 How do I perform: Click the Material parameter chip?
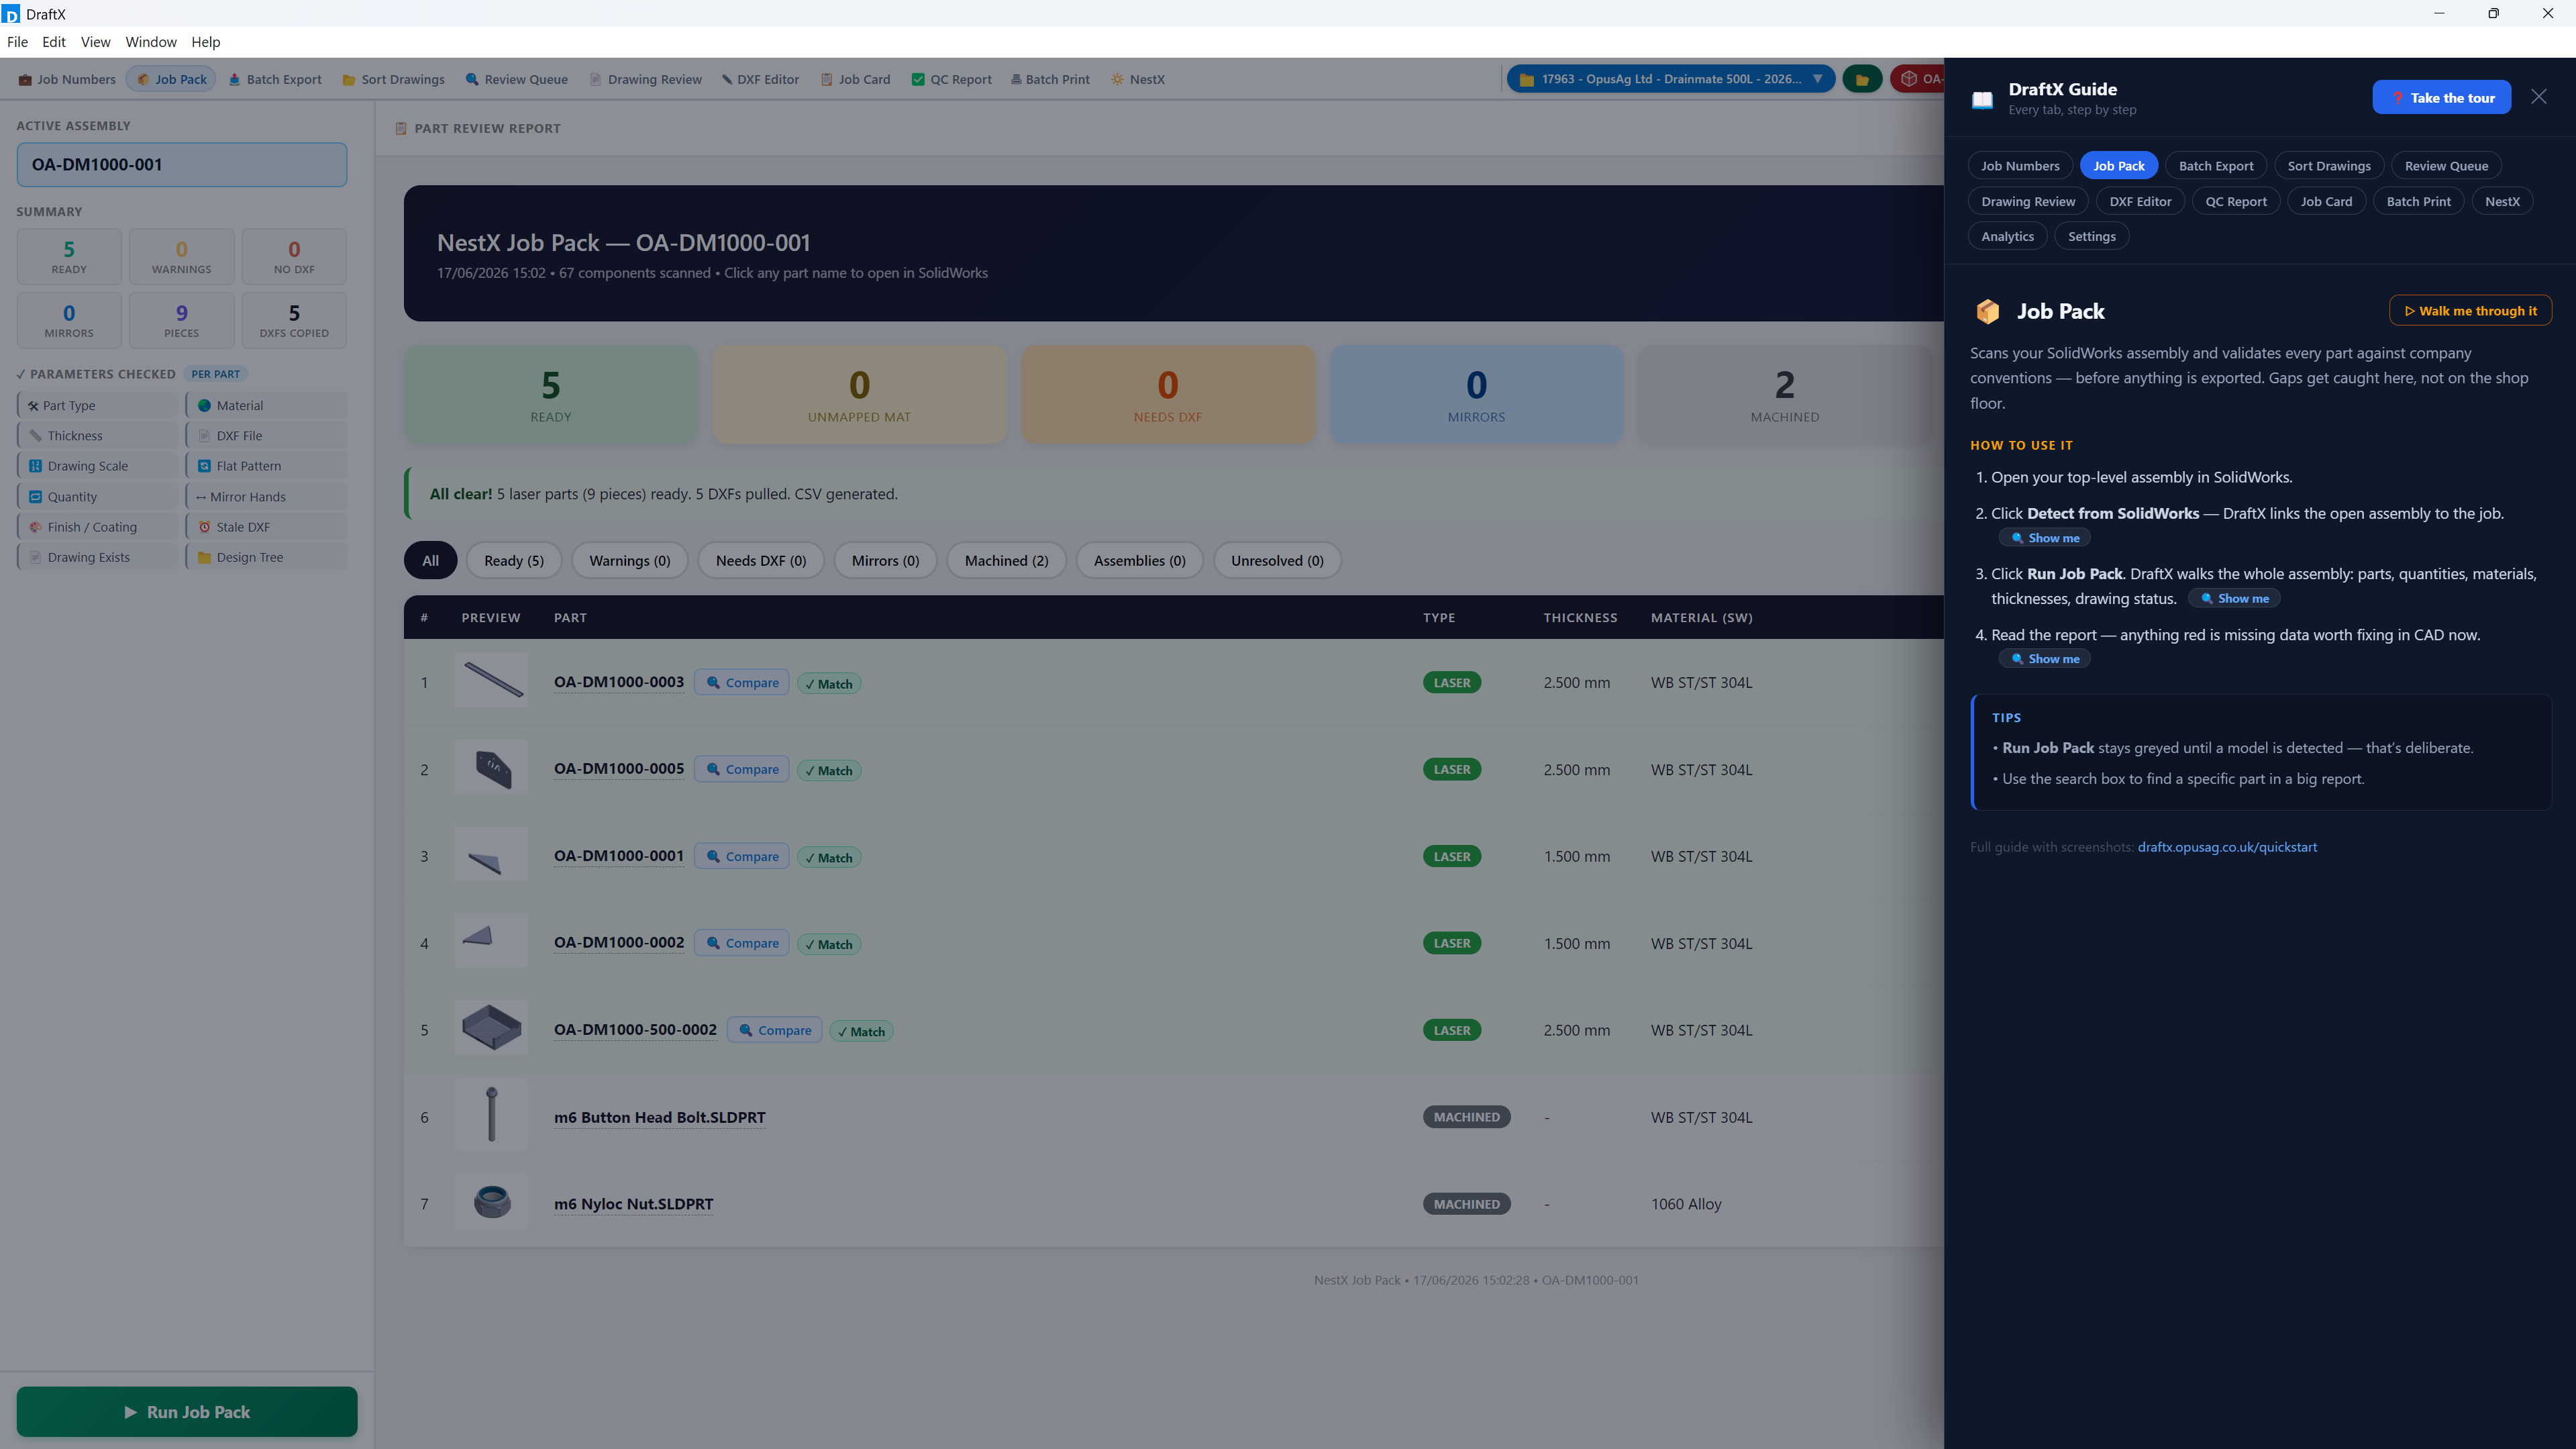(267, 405)
